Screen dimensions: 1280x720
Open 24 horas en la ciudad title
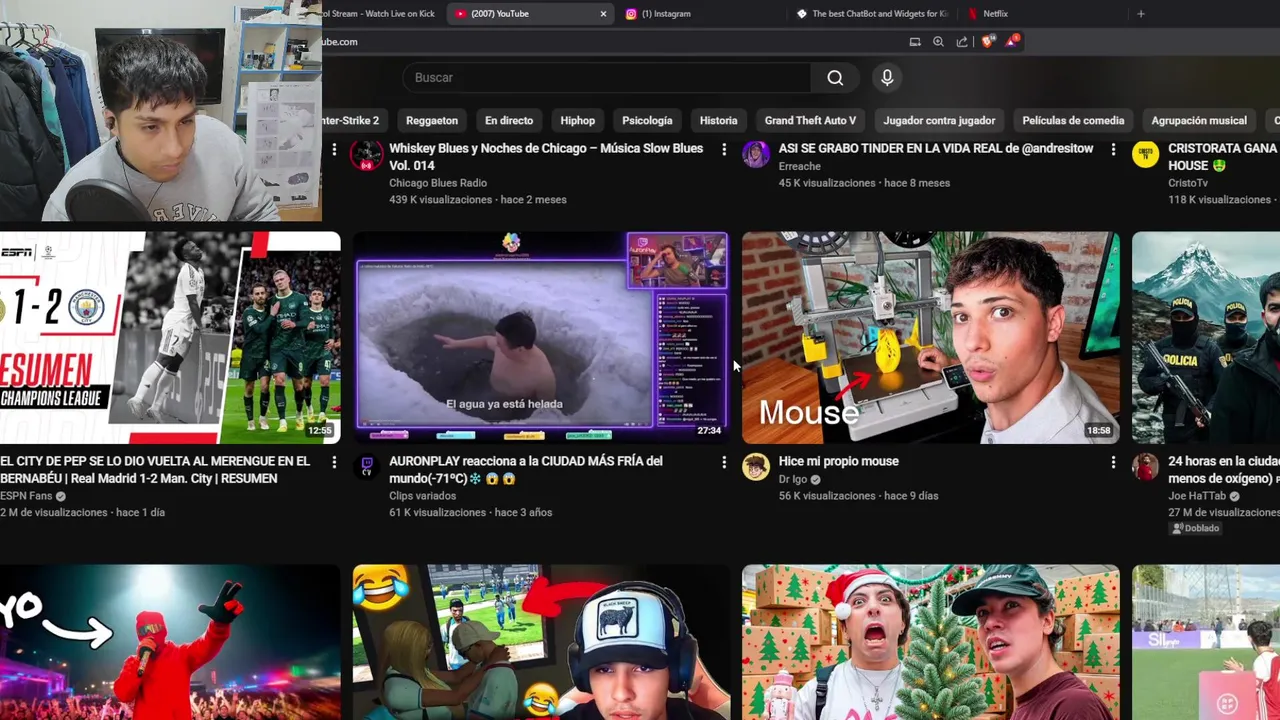coord(1224,470)
